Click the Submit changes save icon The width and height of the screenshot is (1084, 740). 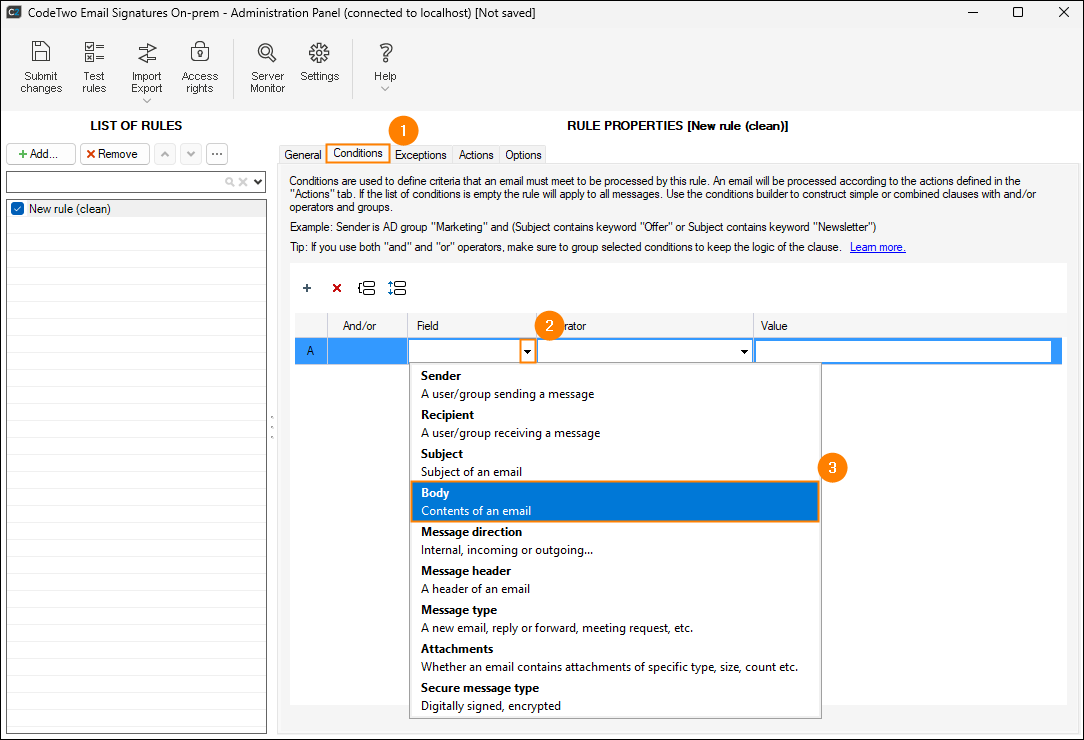(41, 53)
